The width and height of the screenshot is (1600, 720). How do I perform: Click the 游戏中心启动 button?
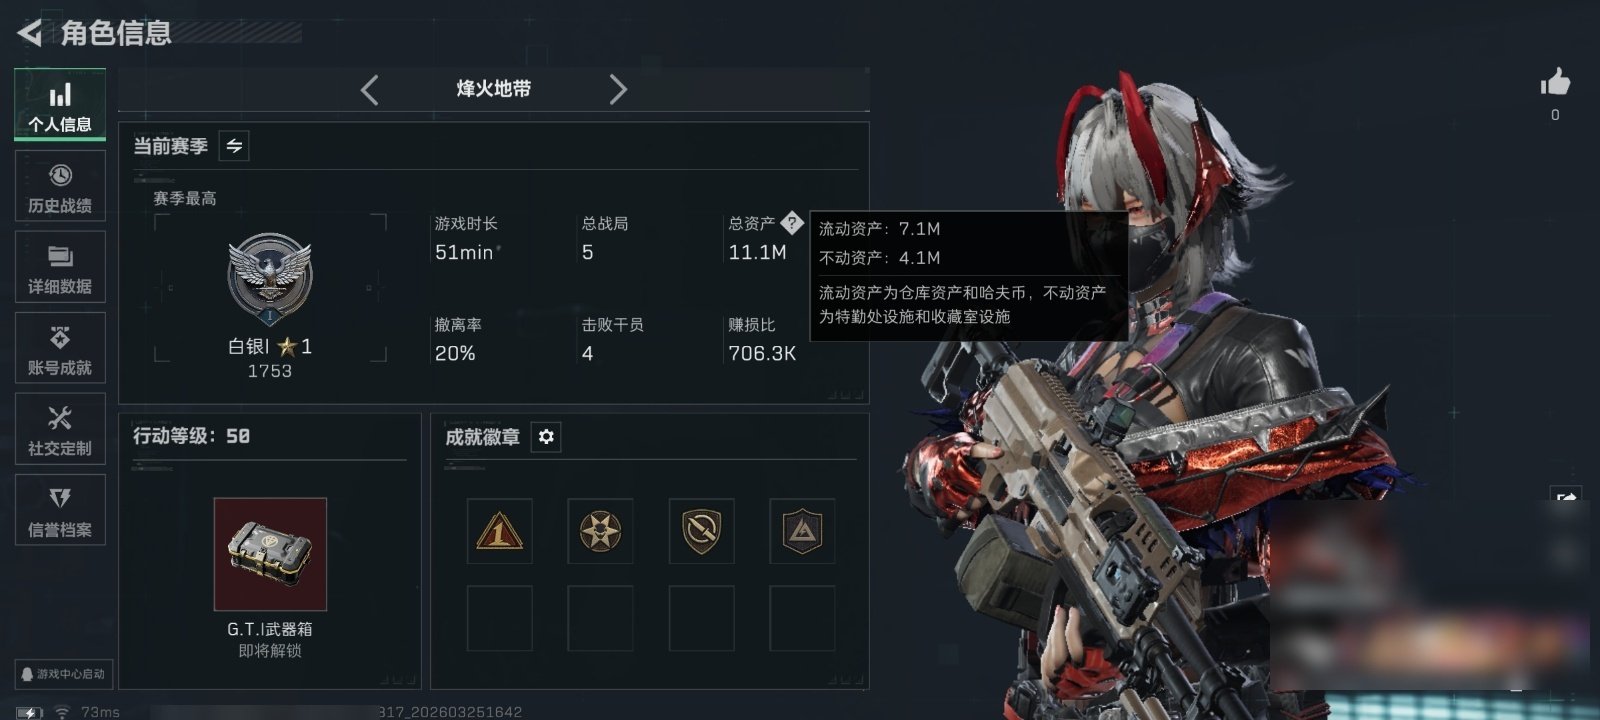click(x=62, y=674)
